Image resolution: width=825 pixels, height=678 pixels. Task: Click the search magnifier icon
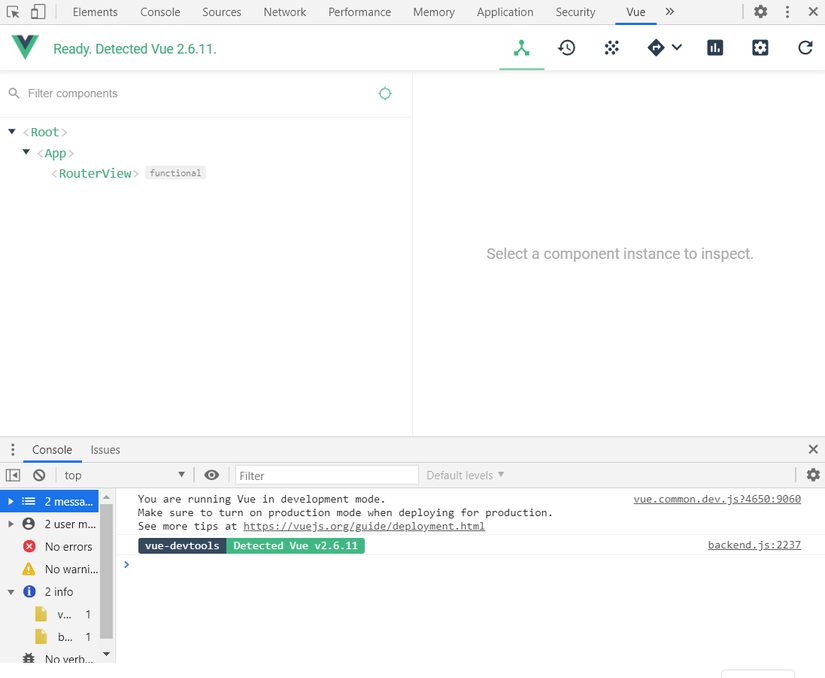14,93
